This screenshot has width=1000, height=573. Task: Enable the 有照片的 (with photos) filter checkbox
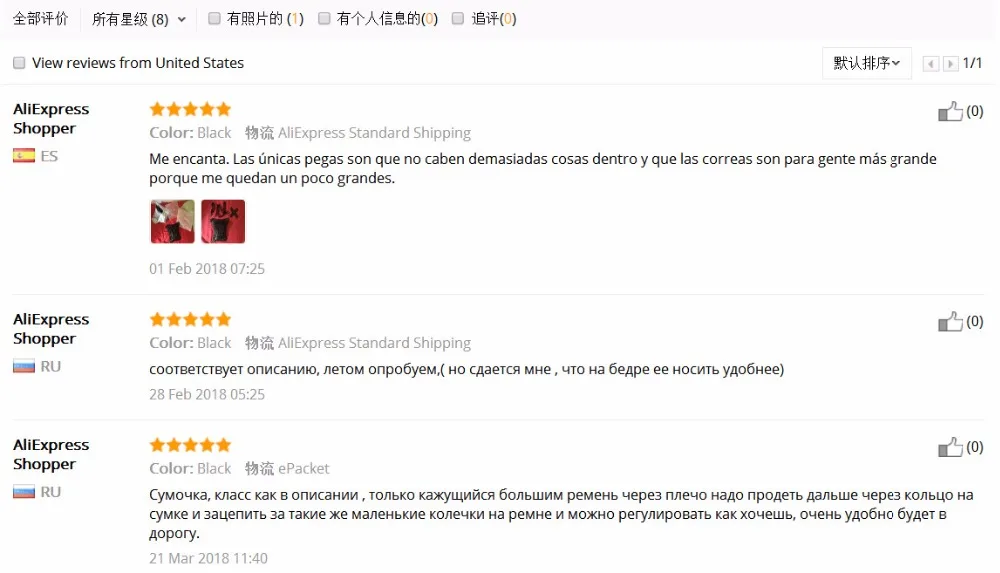214,19
